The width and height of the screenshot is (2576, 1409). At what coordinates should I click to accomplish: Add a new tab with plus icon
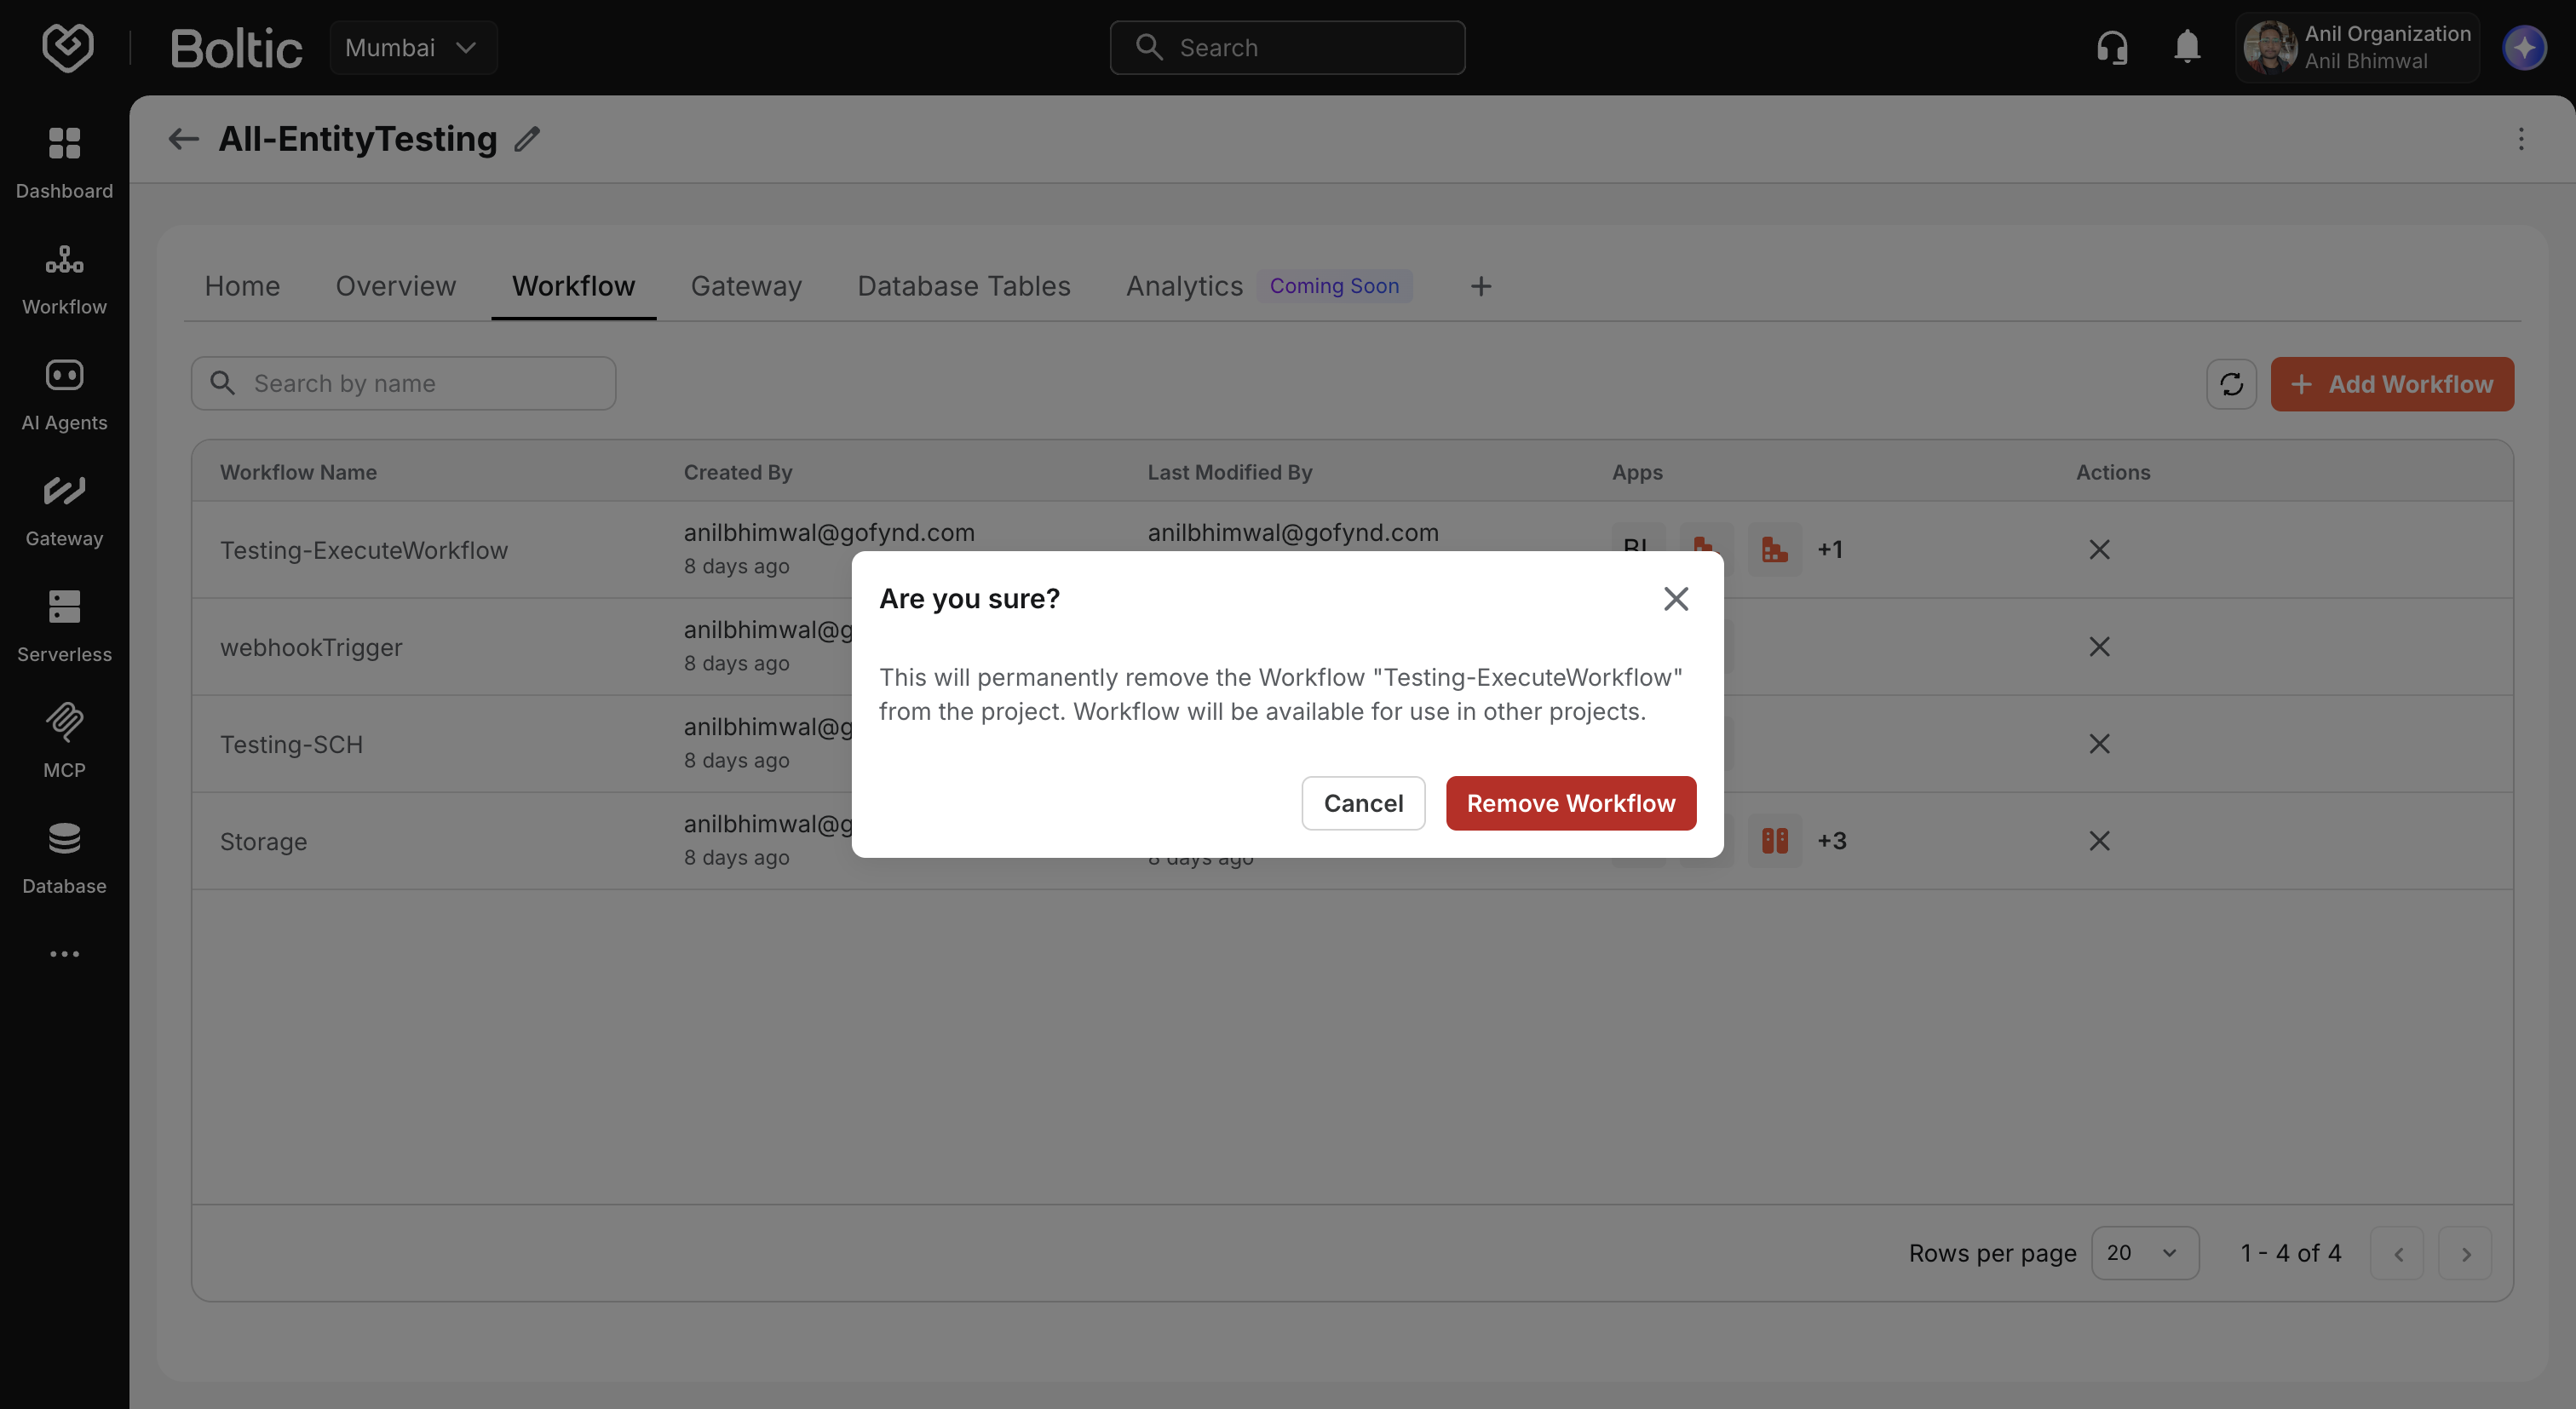pyautogui.click(x=1481, y=286)
